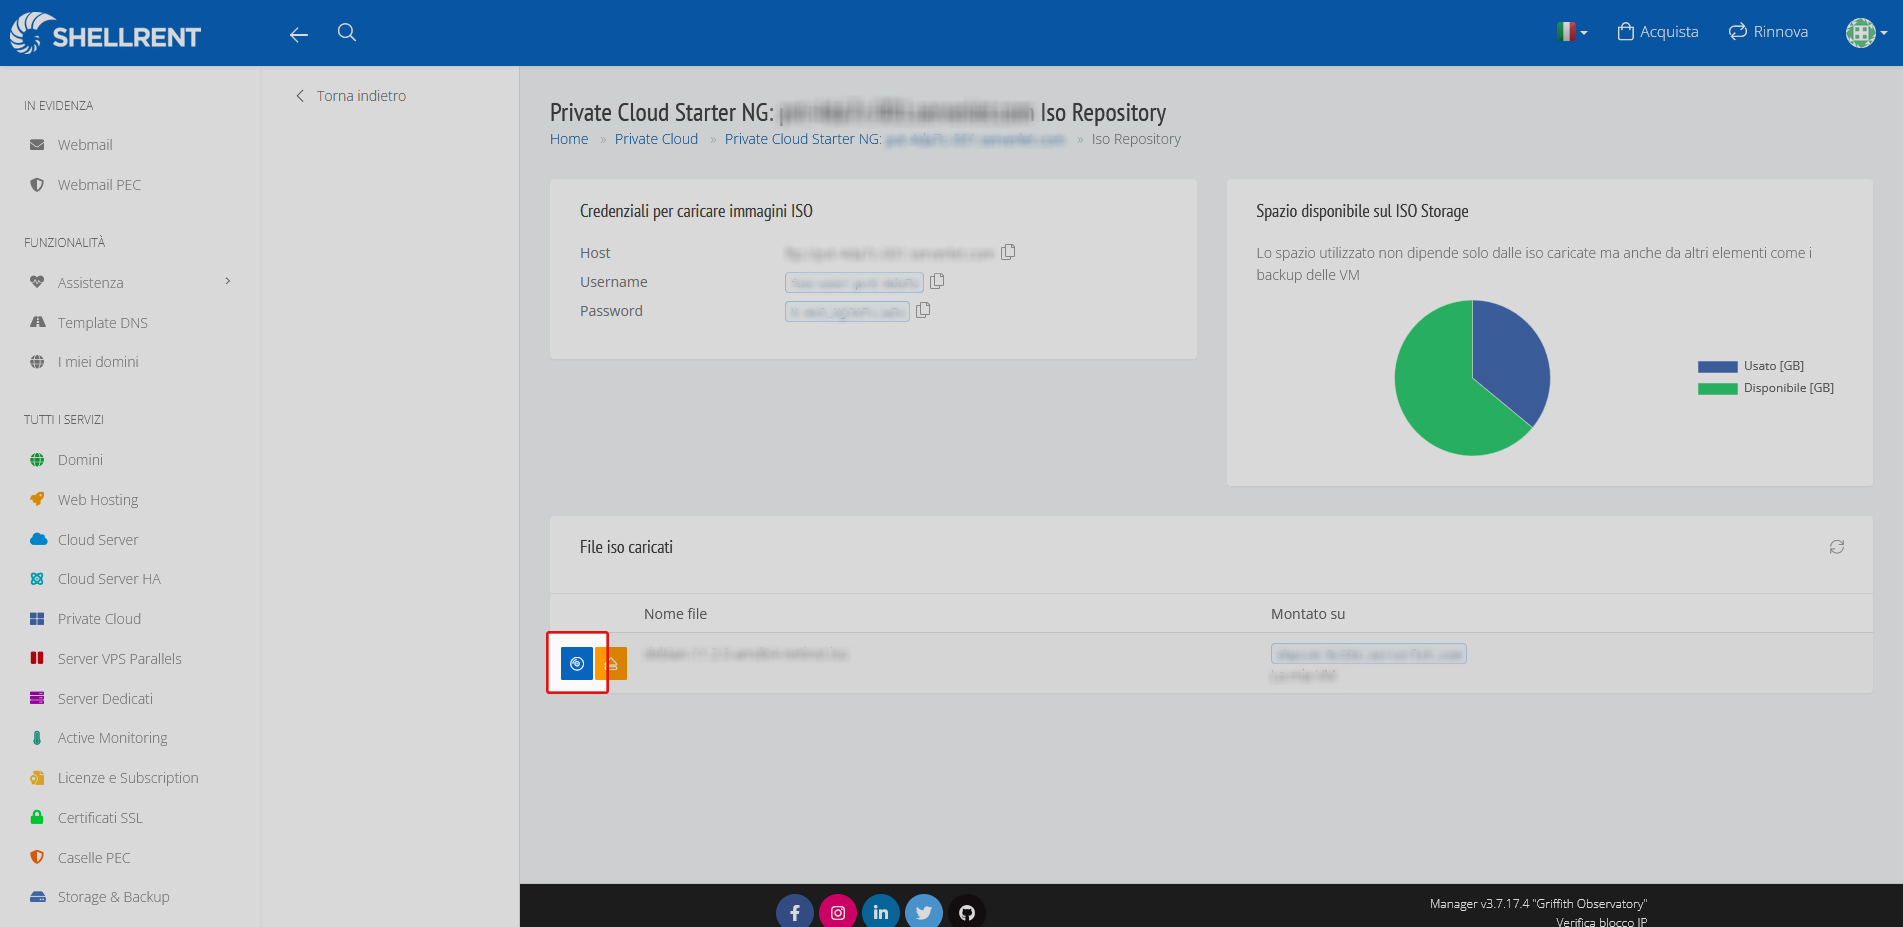Click the Licenze e Subscription icon
Image resolution: width=1903 pixels, height=927 pixels.
pyautogui.click(x=37, y=778)
